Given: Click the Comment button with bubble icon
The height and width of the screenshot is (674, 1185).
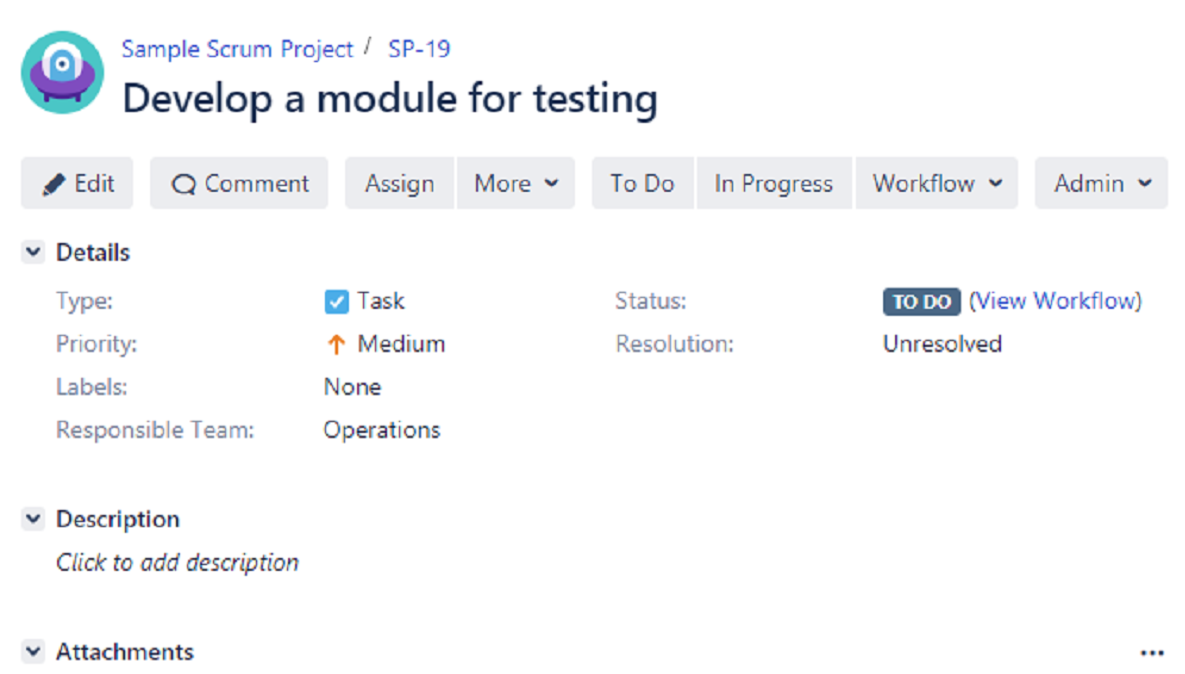Looking at the screenshot, I should (239, 184).
